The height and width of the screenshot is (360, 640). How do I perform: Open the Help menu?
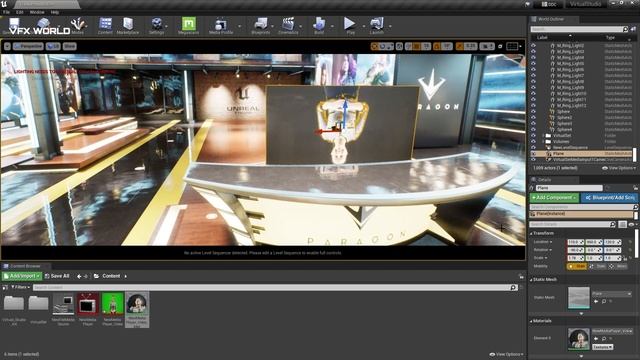click(55, 12)
